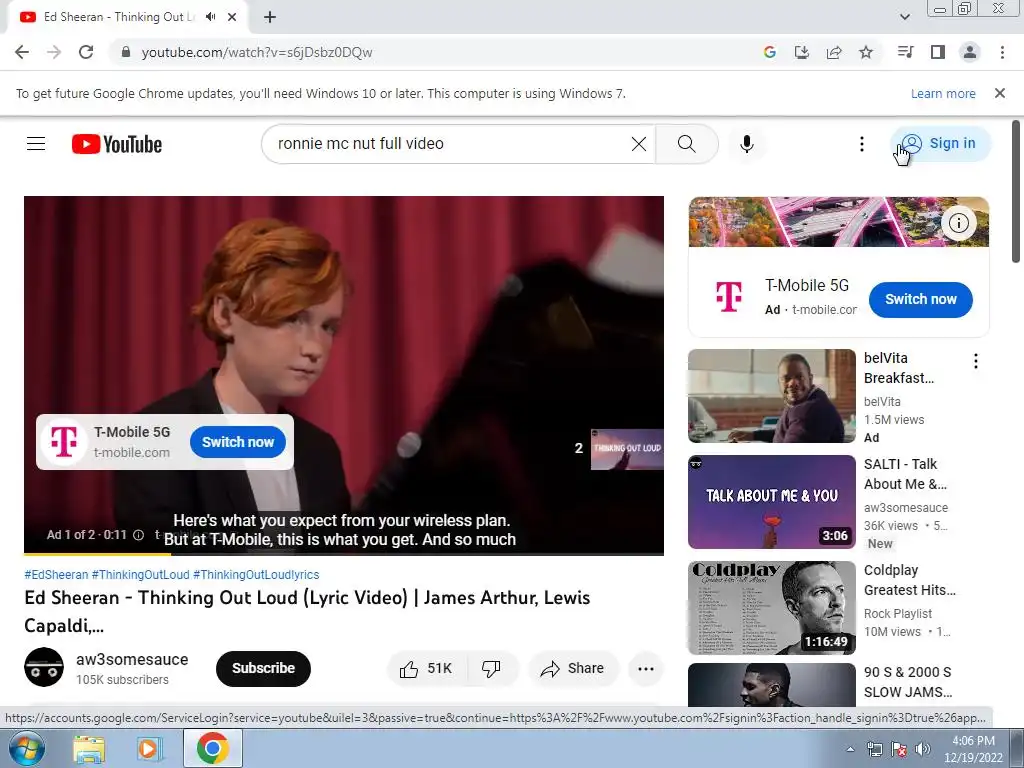Dismiss the Chrome update infobar

(x=999, y=93)
